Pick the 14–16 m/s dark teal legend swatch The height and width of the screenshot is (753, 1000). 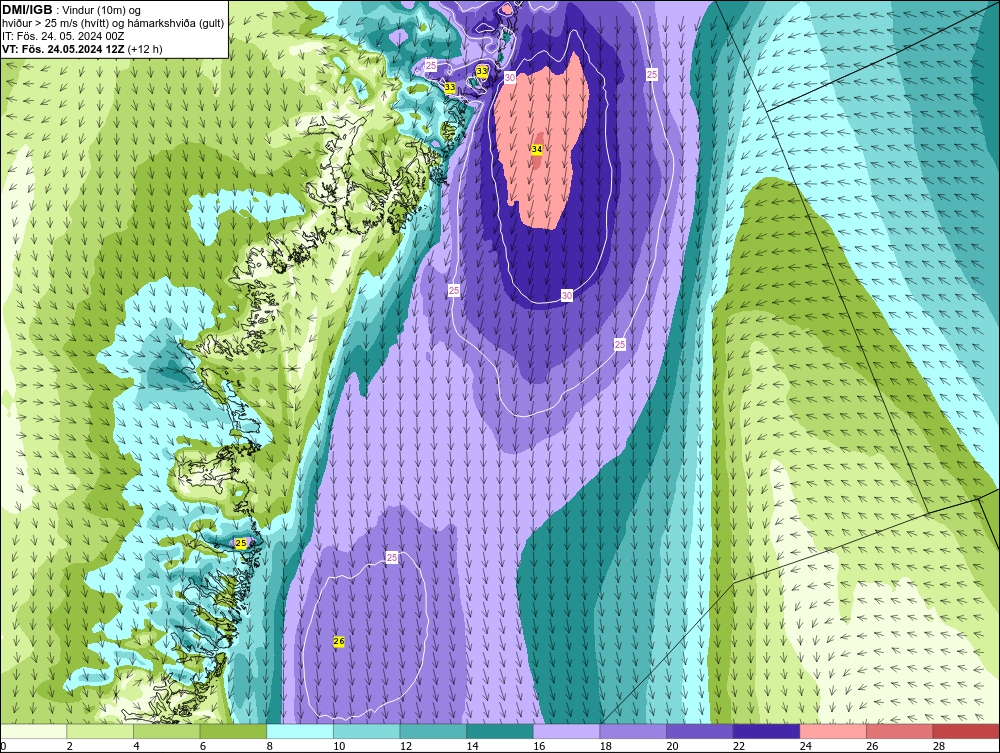[499, 731]
